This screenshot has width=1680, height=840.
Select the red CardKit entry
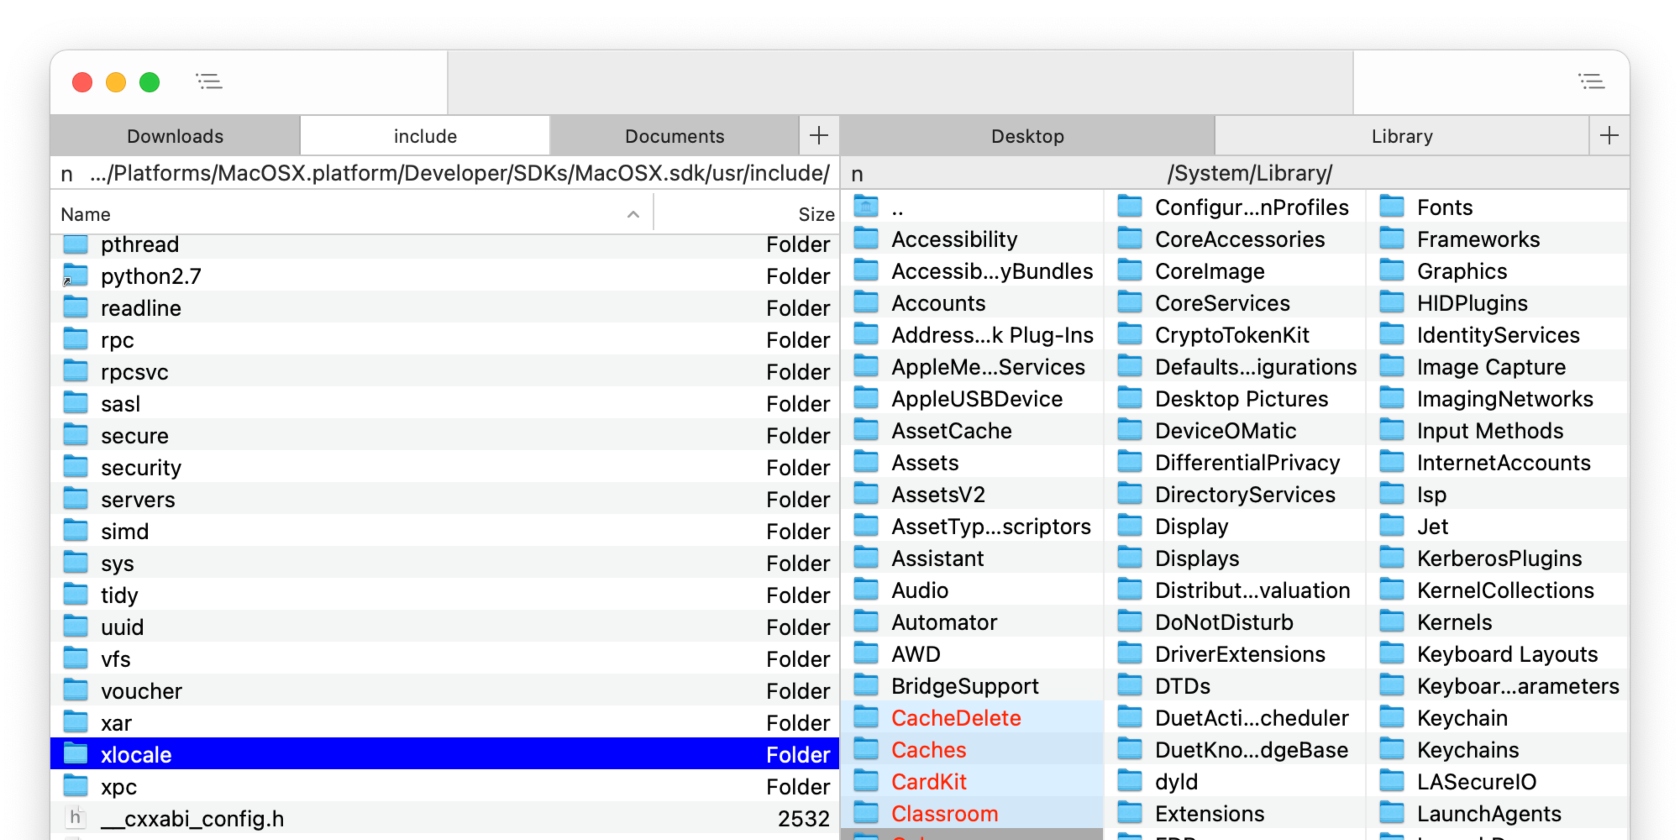click(x=972, y=782)
